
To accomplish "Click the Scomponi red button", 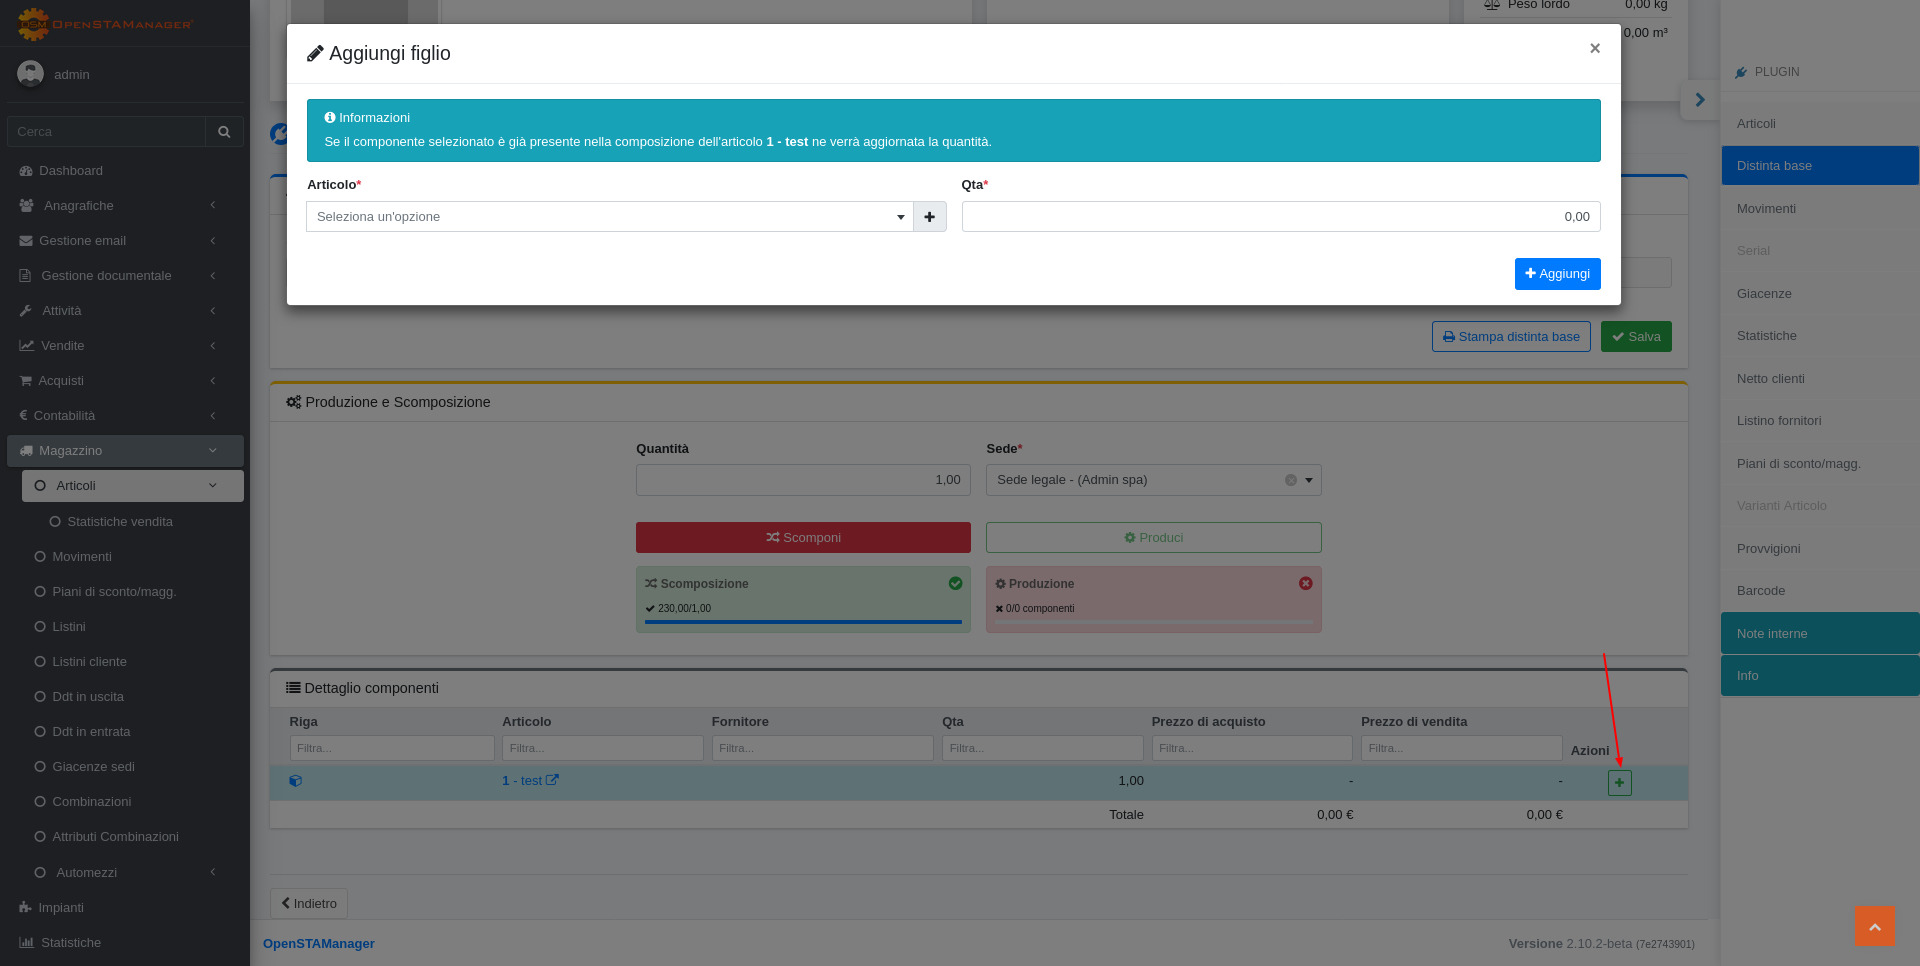I will (x=803, y=538).
